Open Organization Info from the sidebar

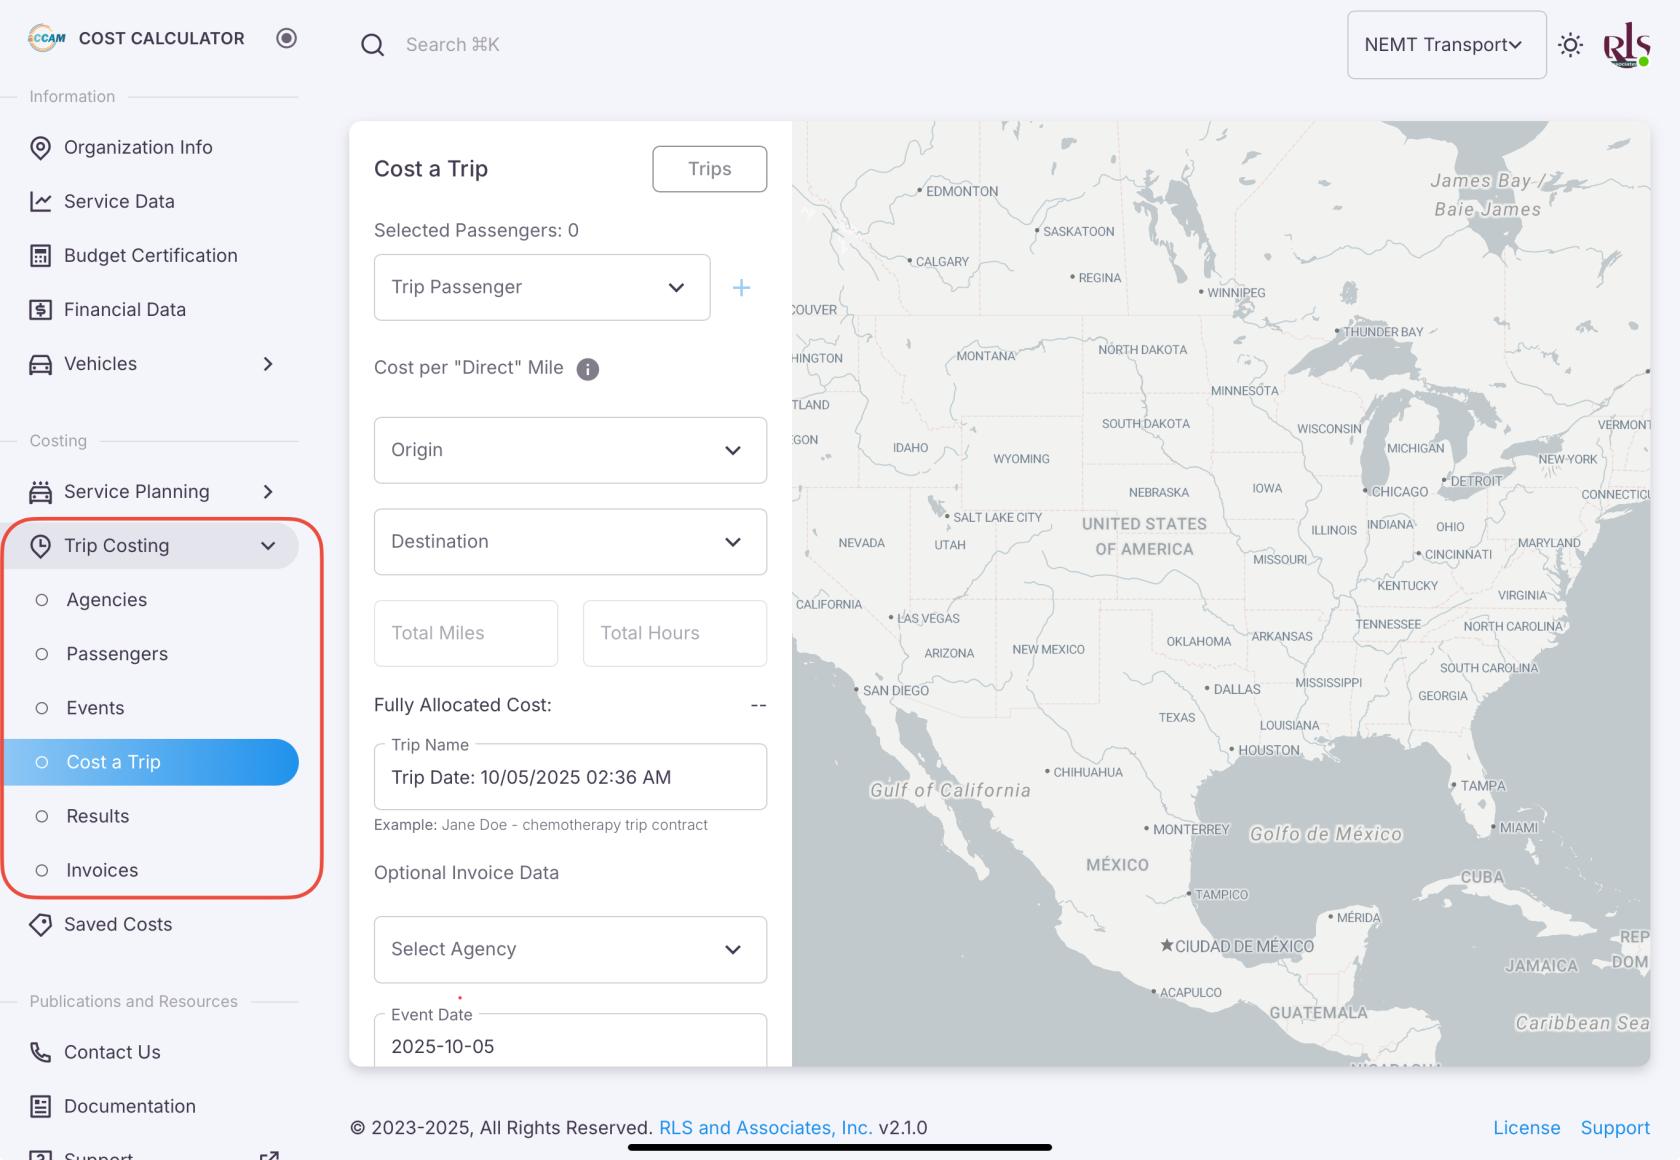[x=138, y=147]
